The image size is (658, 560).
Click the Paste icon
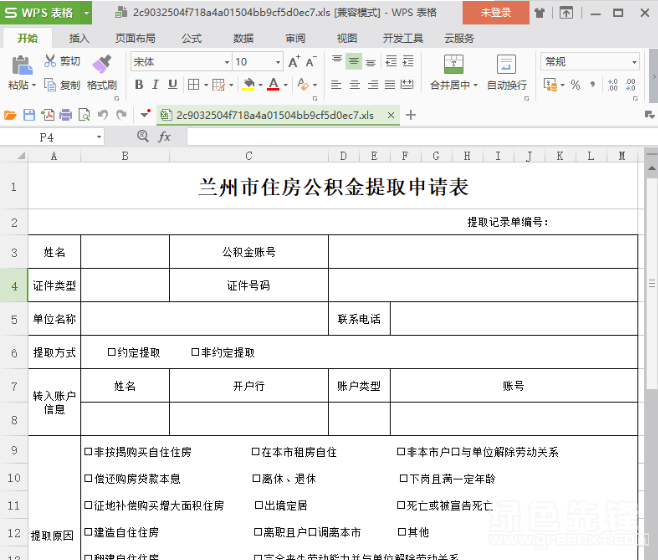coord(22,65)
